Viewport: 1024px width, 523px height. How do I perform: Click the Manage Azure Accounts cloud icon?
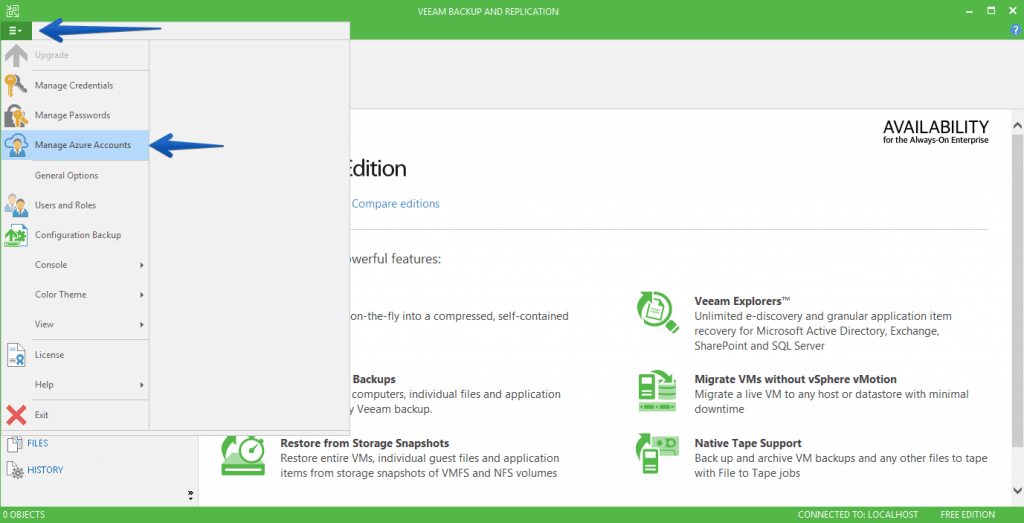tap(16, 145)
